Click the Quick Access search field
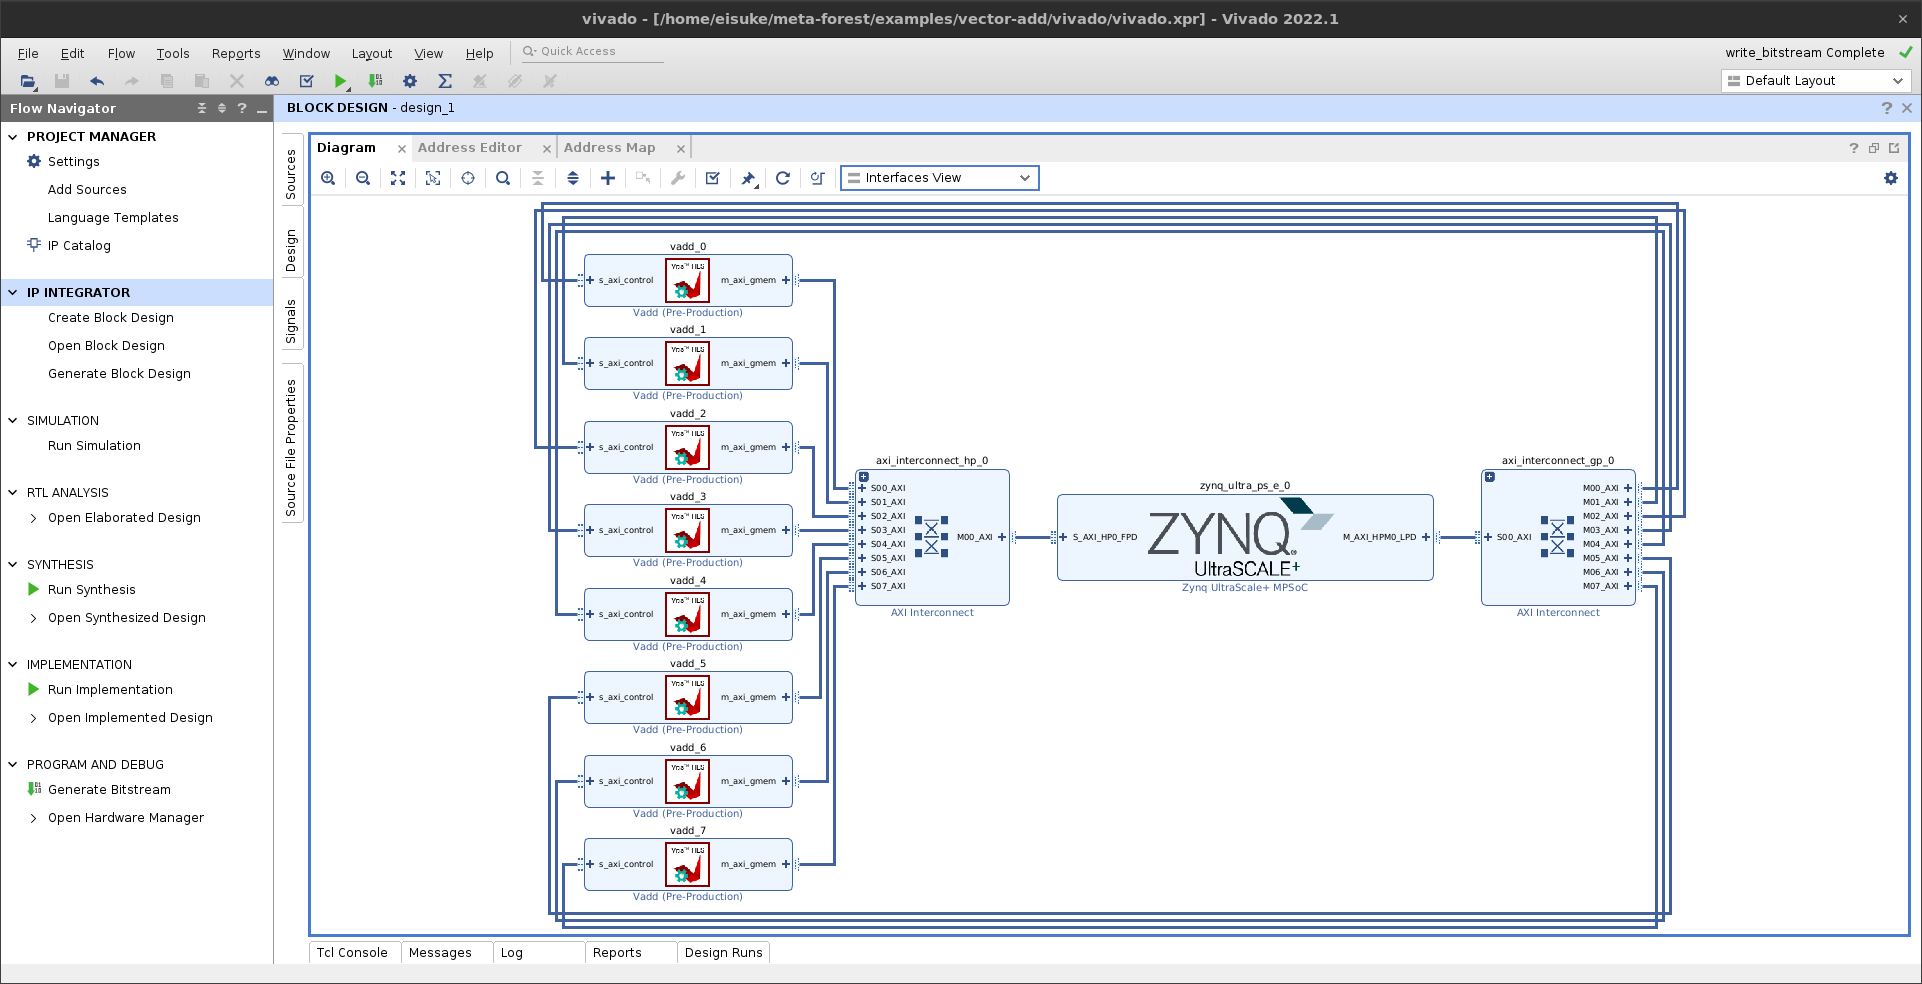 pyautogui.click(x=592, y=52)
